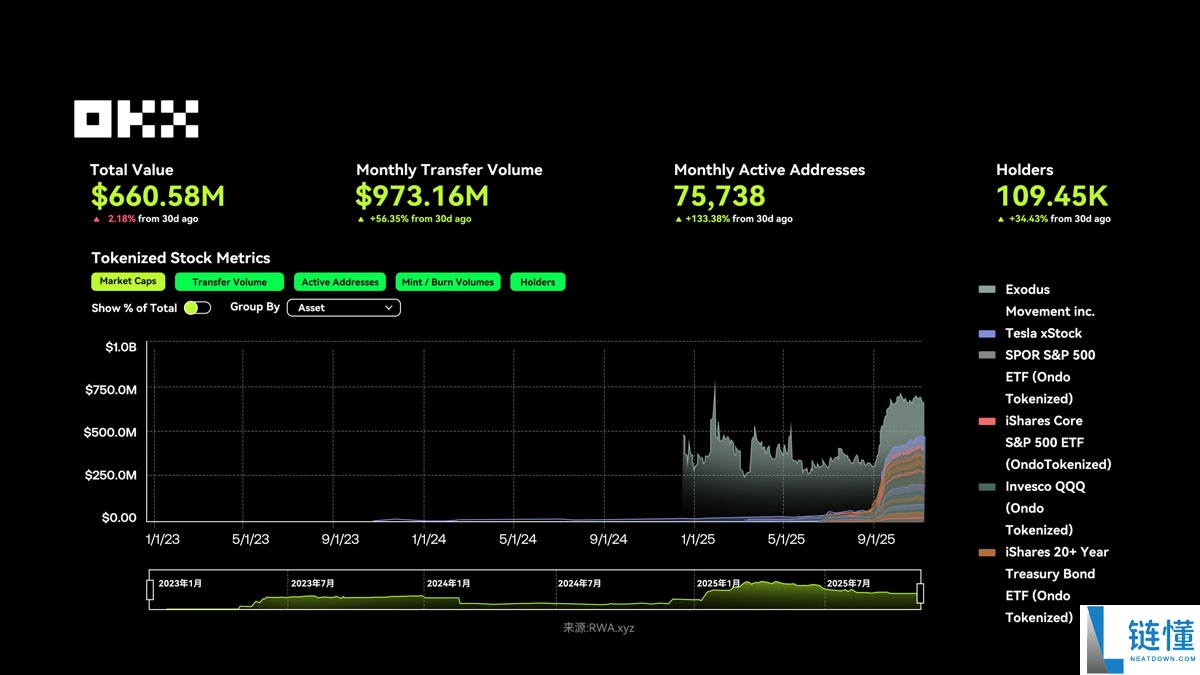This screenshot has width=1200, height=675.
Task: Select the Market Caps tab
Action: coord(128,282)
